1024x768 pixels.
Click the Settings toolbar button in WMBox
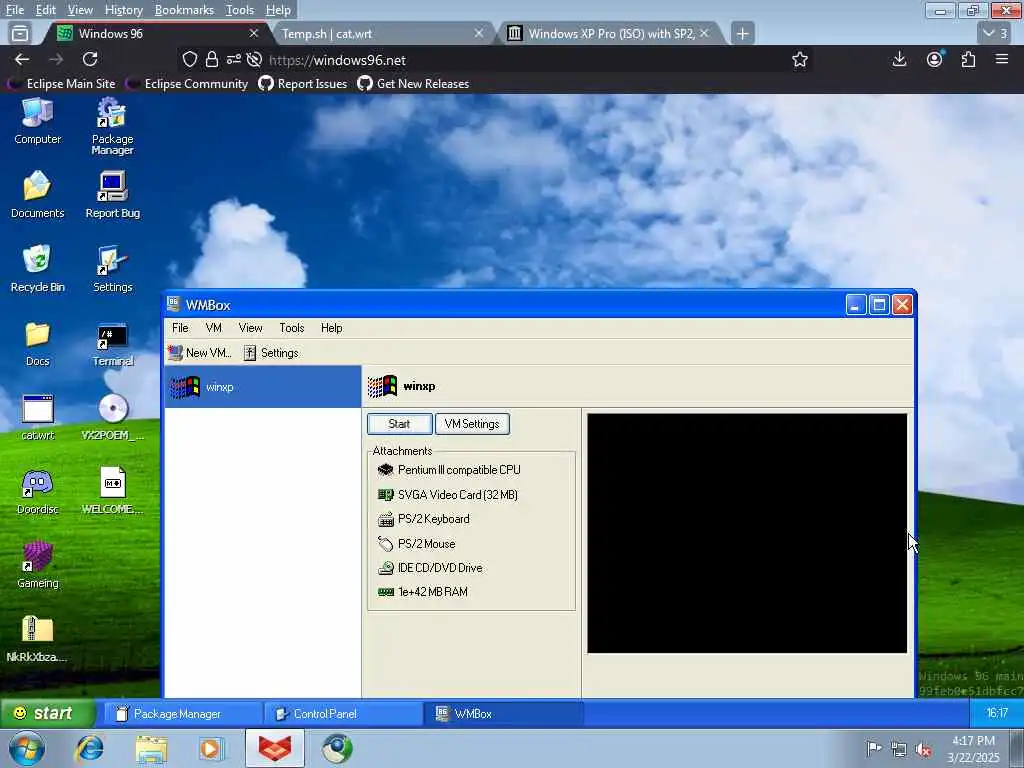[271, 353]
